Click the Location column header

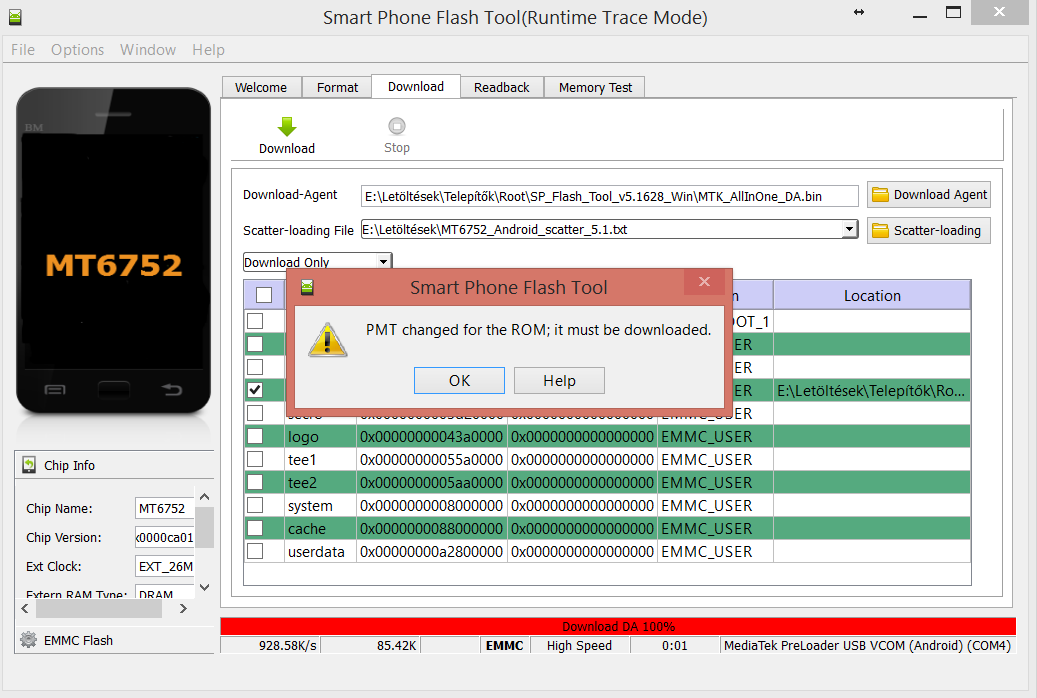click(x=872, y=295)
